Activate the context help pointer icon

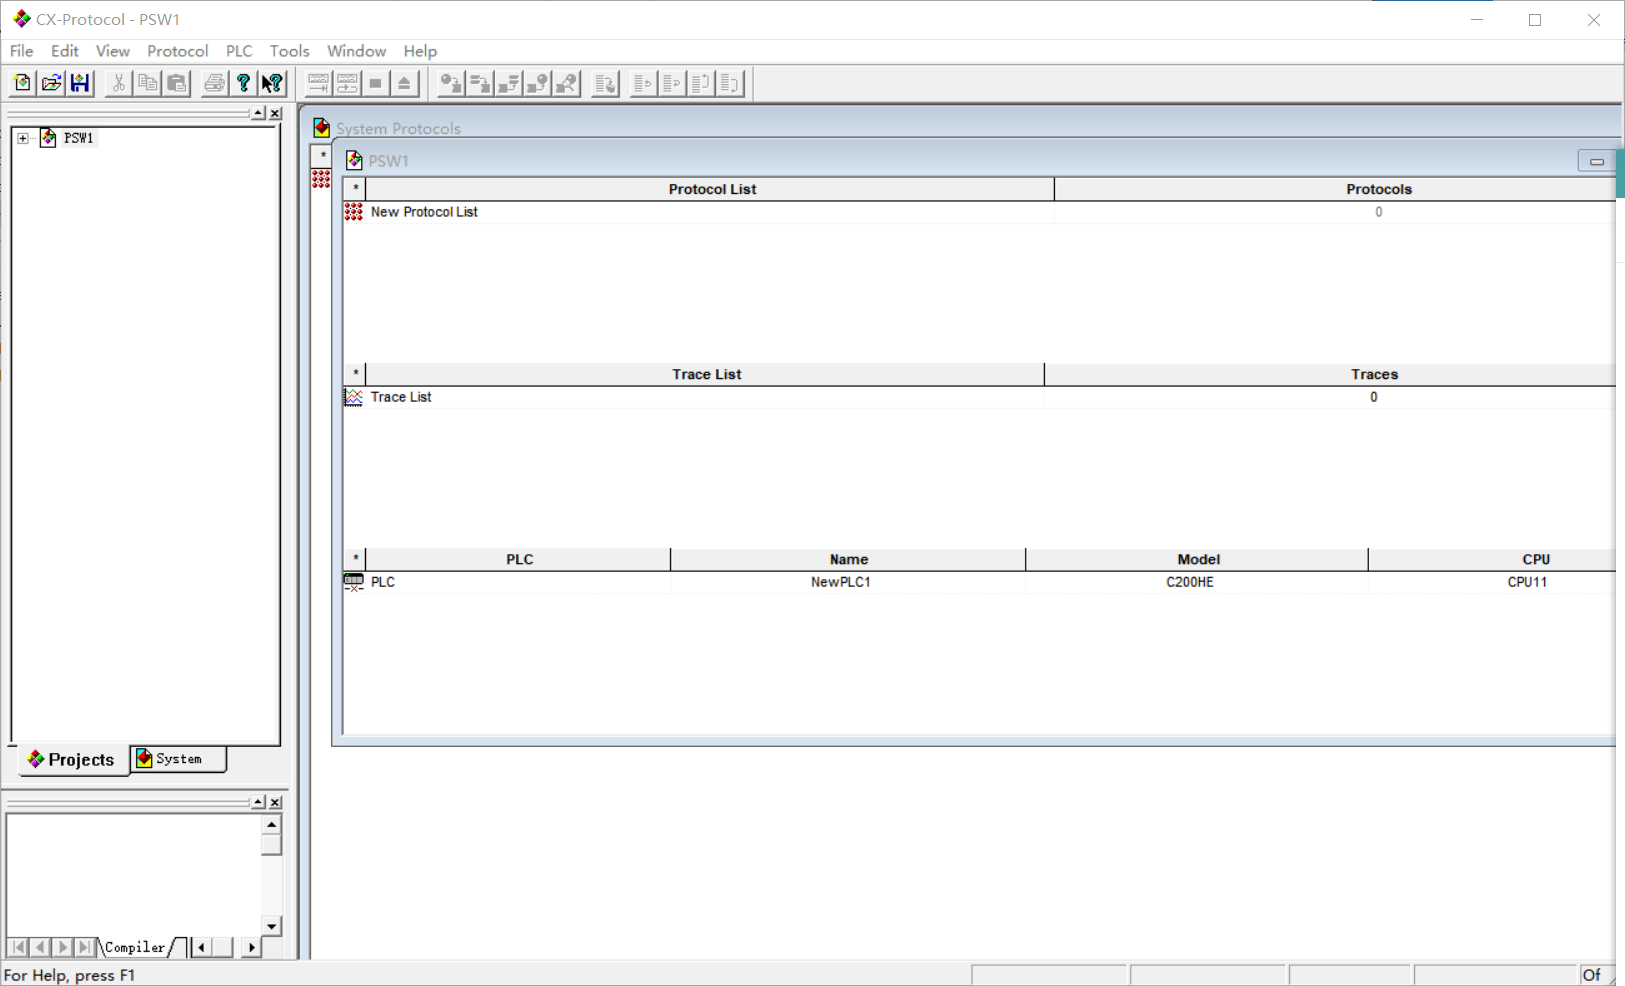click(272, 83)
